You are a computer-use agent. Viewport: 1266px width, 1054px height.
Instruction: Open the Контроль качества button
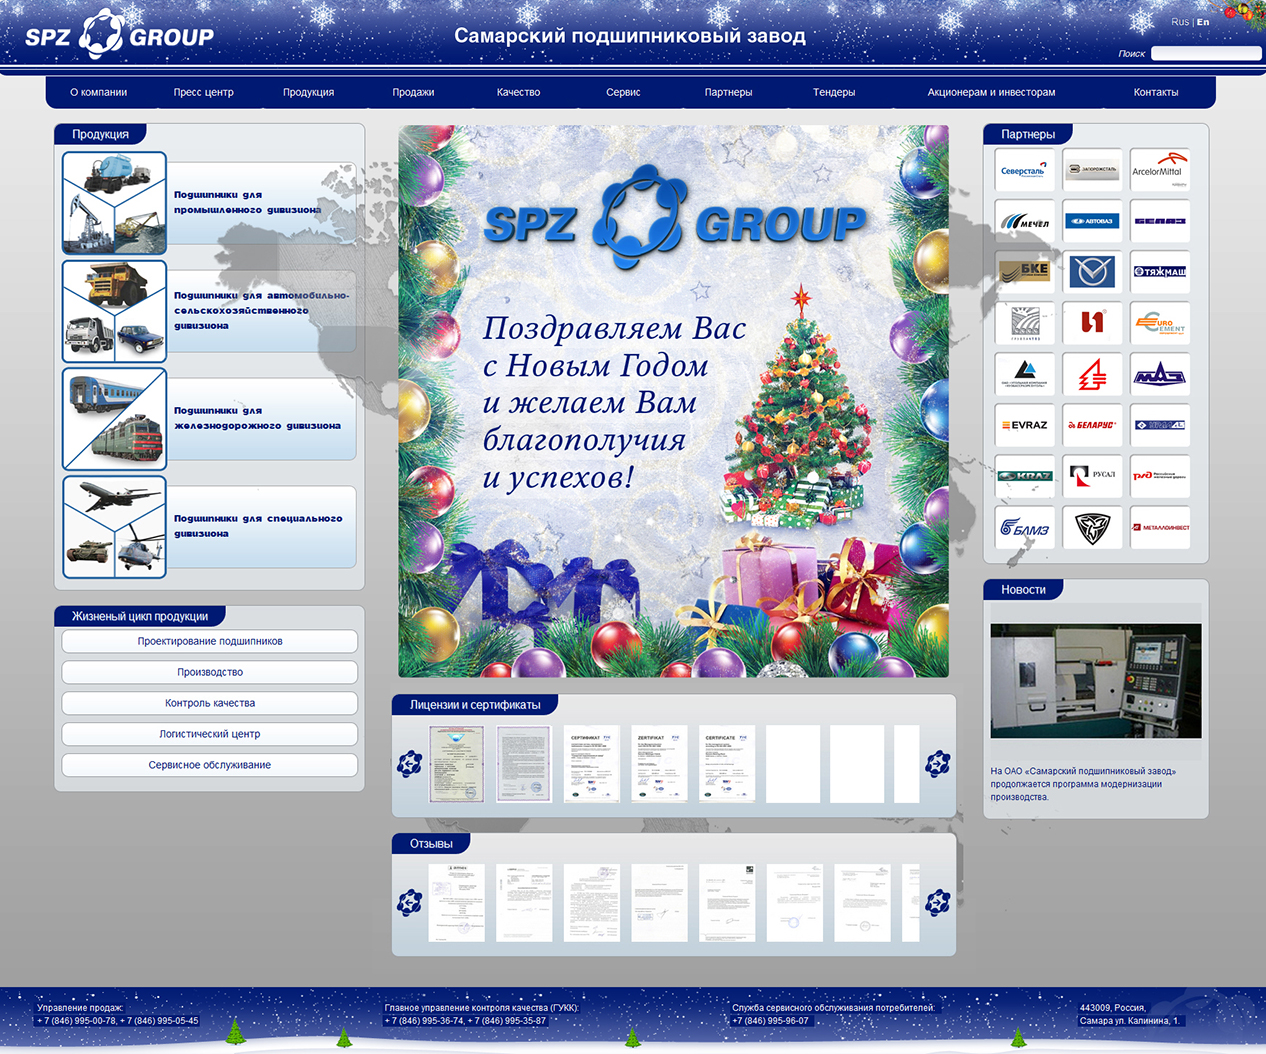tap(210, 703)
